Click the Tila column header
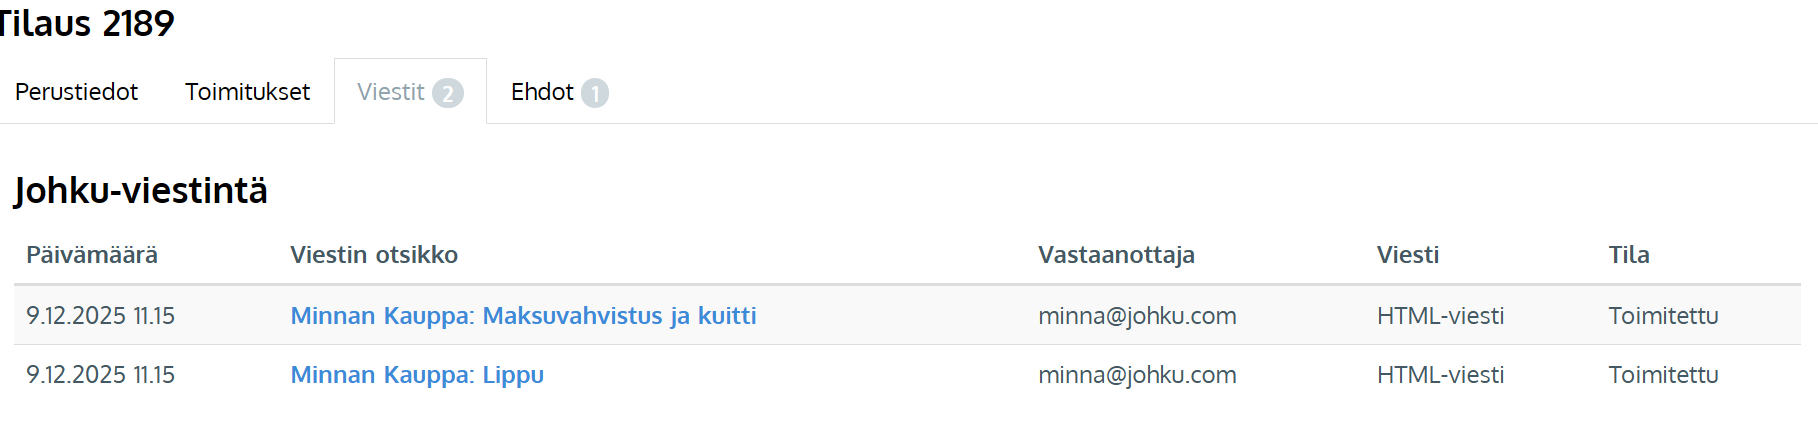The height and width of the screenshot is (429, 1818). (x=1629, y=255)
